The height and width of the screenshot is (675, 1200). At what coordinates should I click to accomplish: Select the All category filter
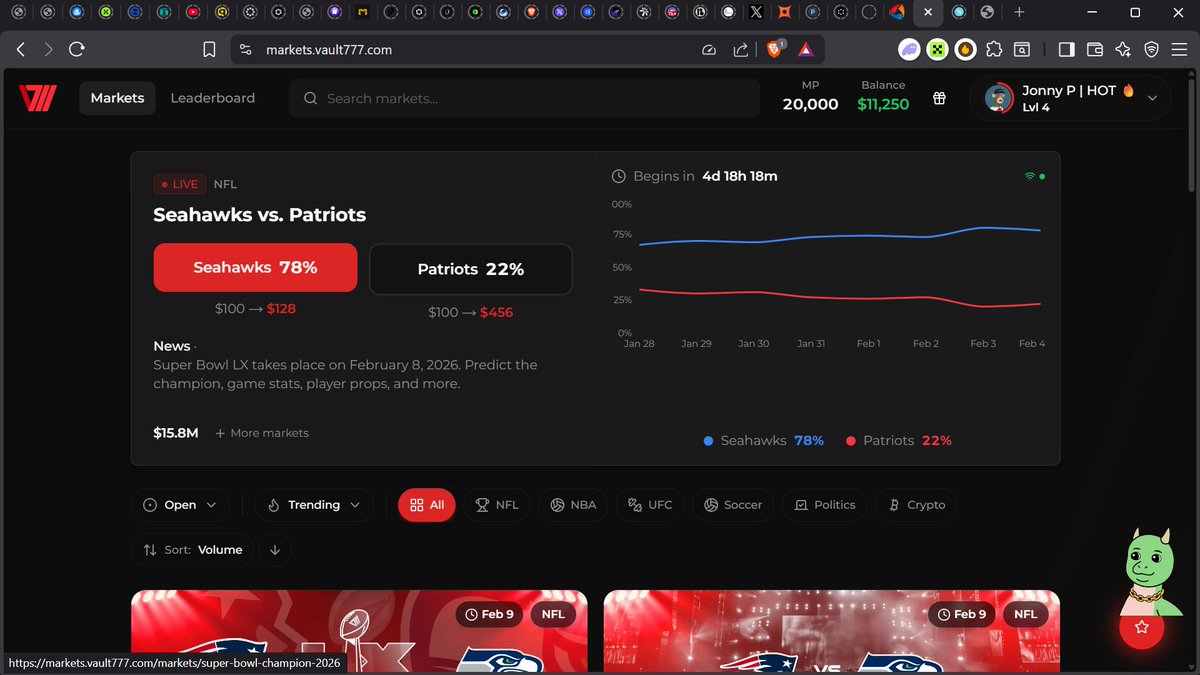(427, 505)
